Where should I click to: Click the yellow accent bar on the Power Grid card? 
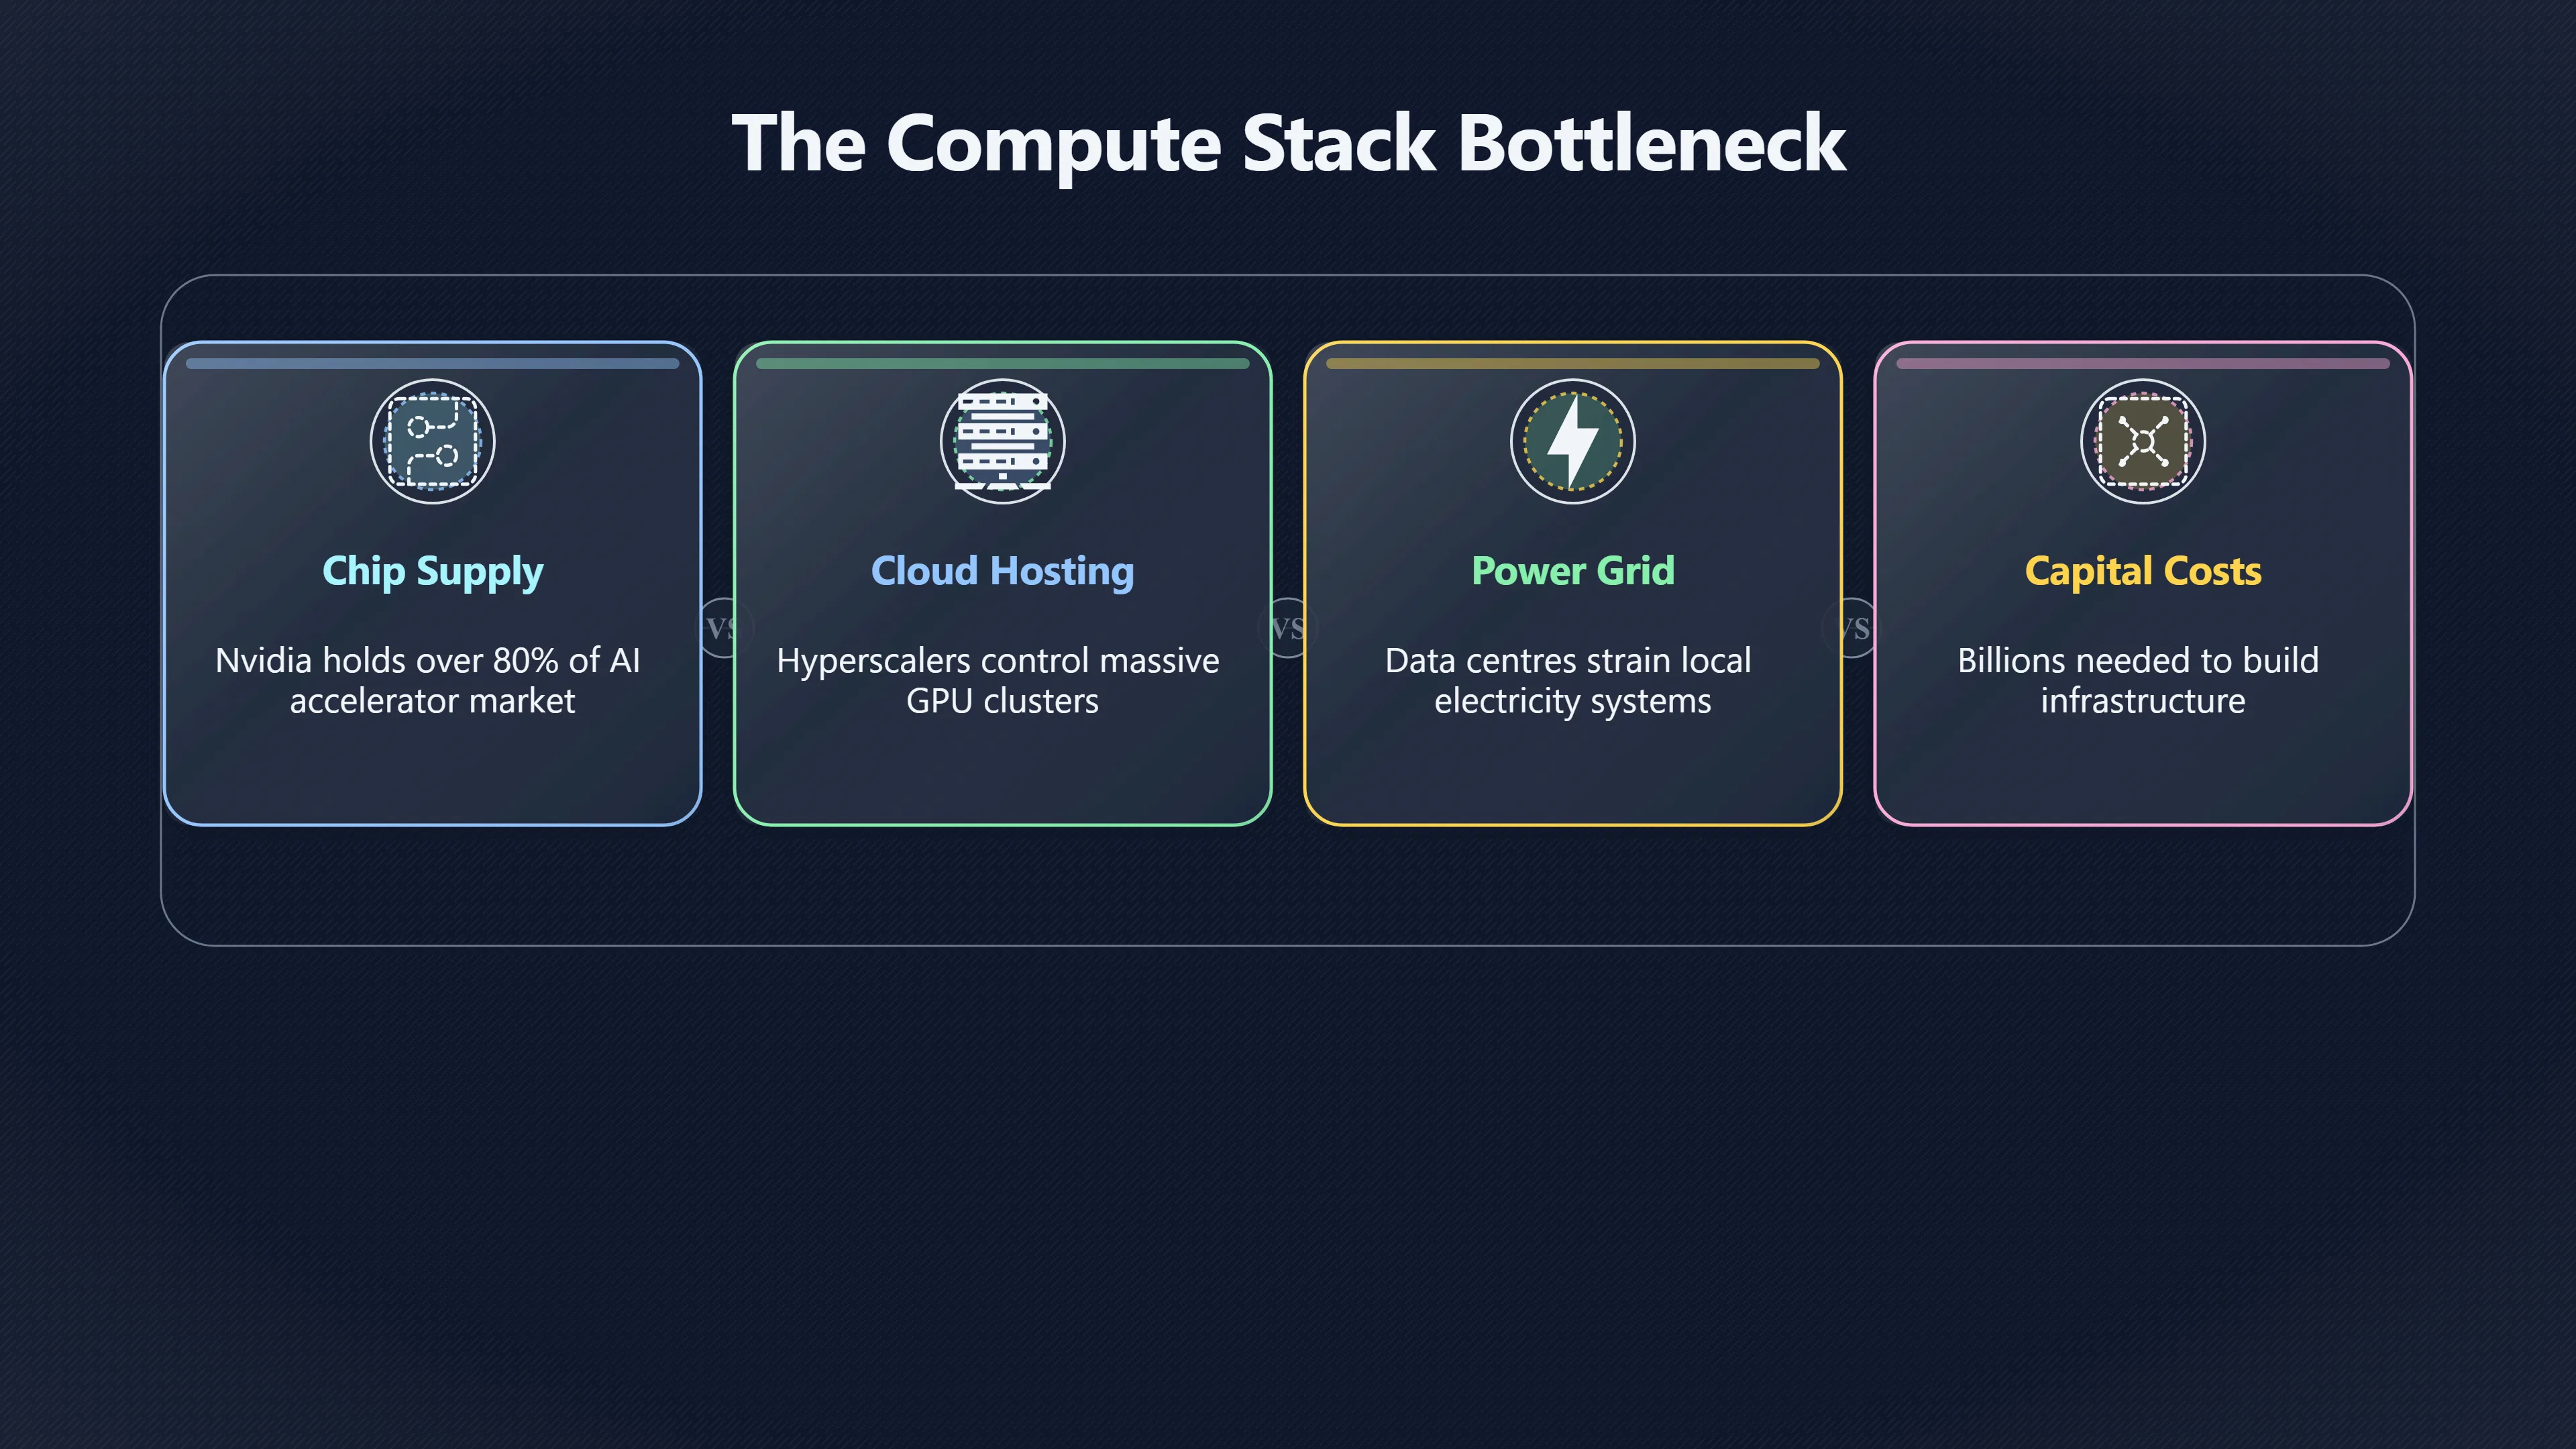pyautogui.click(x=1572, y=363)
